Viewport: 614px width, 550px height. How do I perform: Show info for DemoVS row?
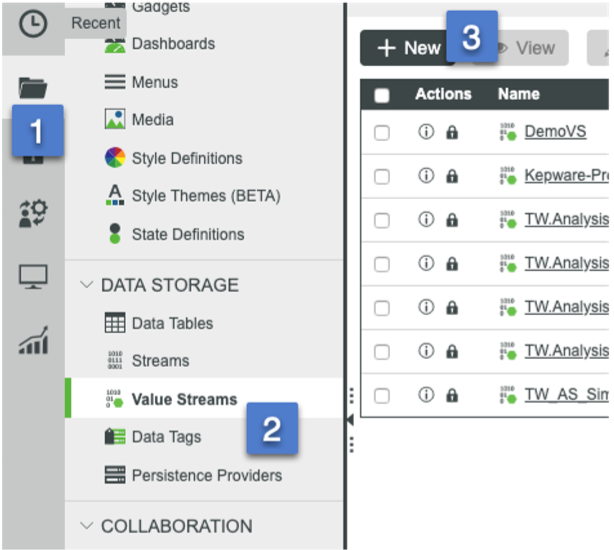pyautogui.click(x=426, y=132)
